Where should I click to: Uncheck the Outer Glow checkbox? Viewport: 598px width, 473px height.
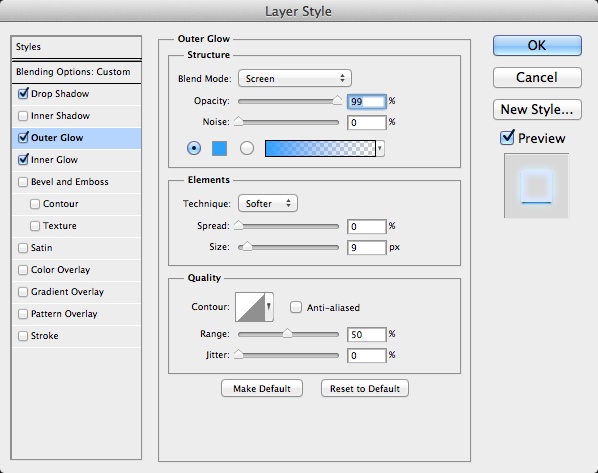(23, 137)
